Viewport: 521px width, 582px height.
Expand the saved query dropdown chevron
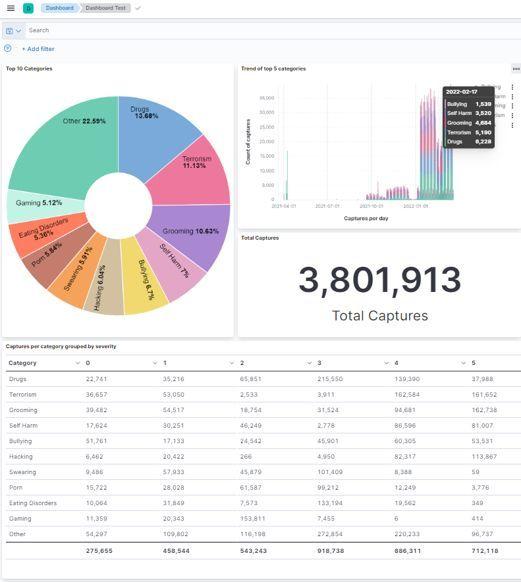[18, 31]
